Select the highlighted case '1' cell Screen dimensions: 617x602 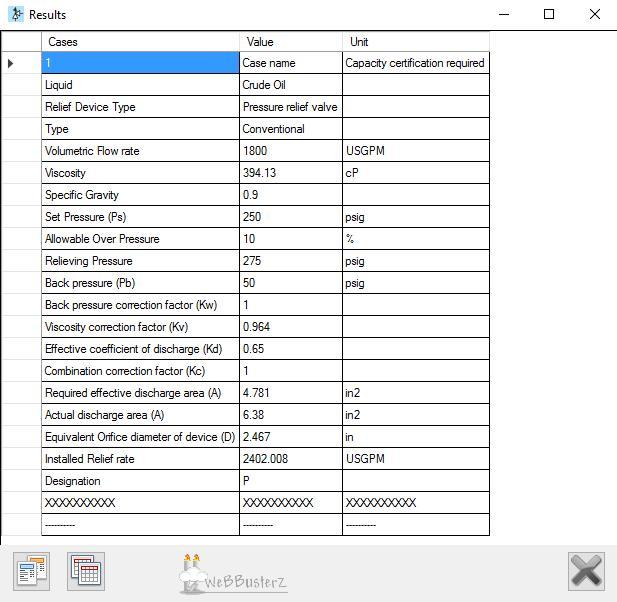(x=140, y=63)
